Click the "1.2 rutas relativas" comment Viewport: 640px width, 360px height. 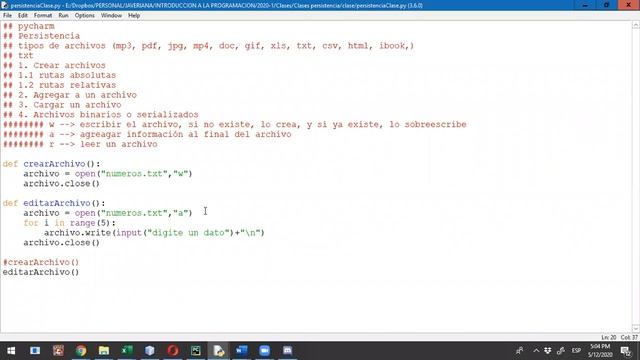[x=59, y=85]
